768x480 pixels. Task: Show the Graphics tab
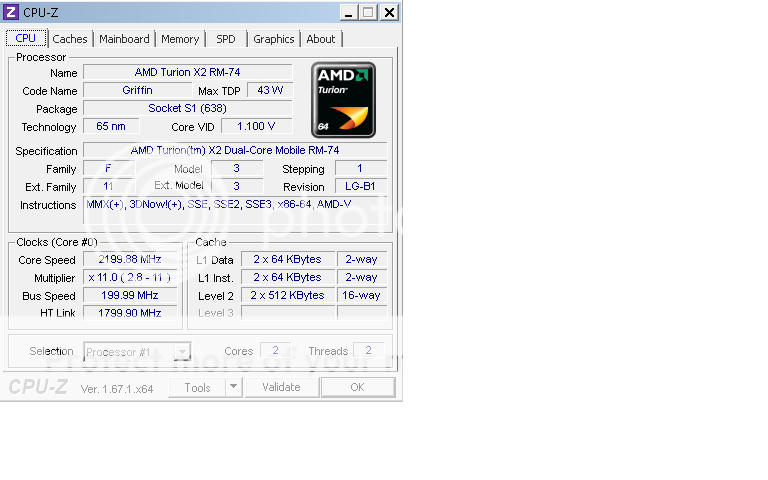coord(273,39)
